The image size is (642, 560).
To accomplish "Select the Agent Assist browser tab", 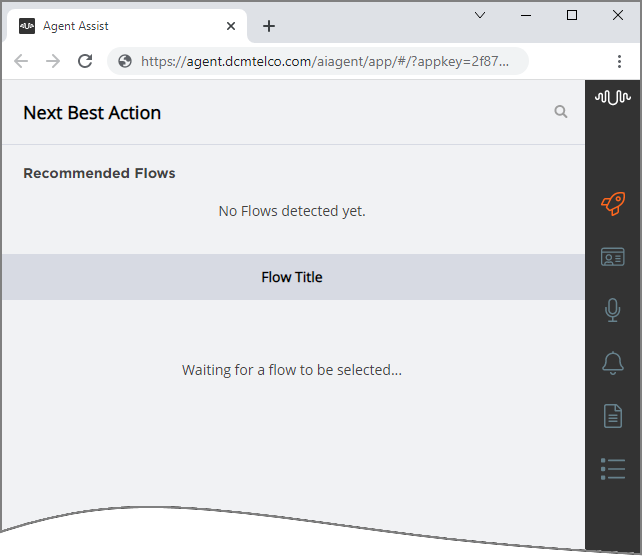I will pos(125,26).
